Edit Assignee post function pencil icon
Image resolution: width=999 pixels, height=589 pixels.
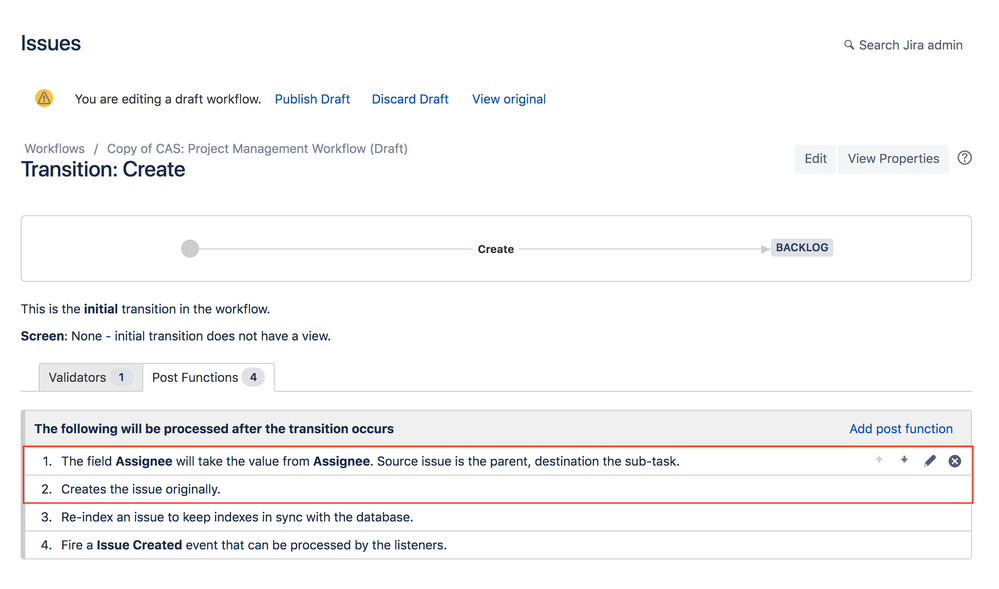click(x=930, y=460)
